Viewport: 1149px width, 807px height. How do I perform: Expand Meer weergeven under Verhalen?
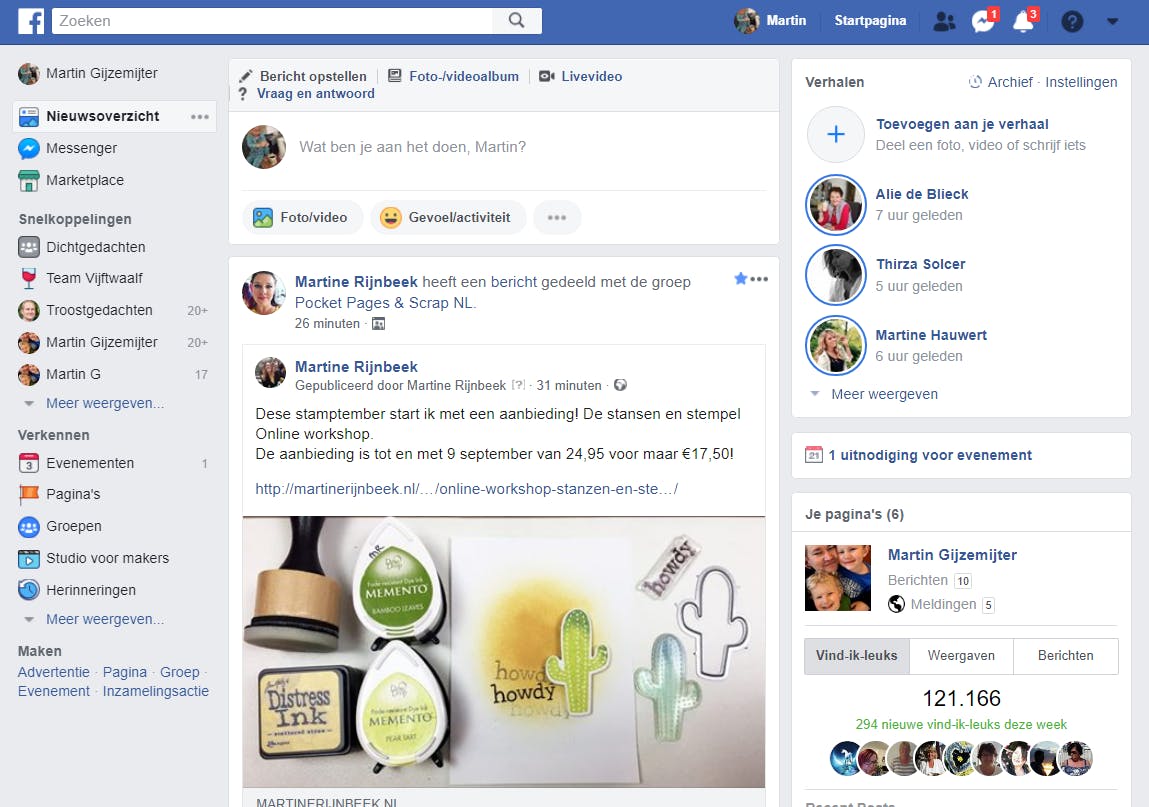(884, 394)
